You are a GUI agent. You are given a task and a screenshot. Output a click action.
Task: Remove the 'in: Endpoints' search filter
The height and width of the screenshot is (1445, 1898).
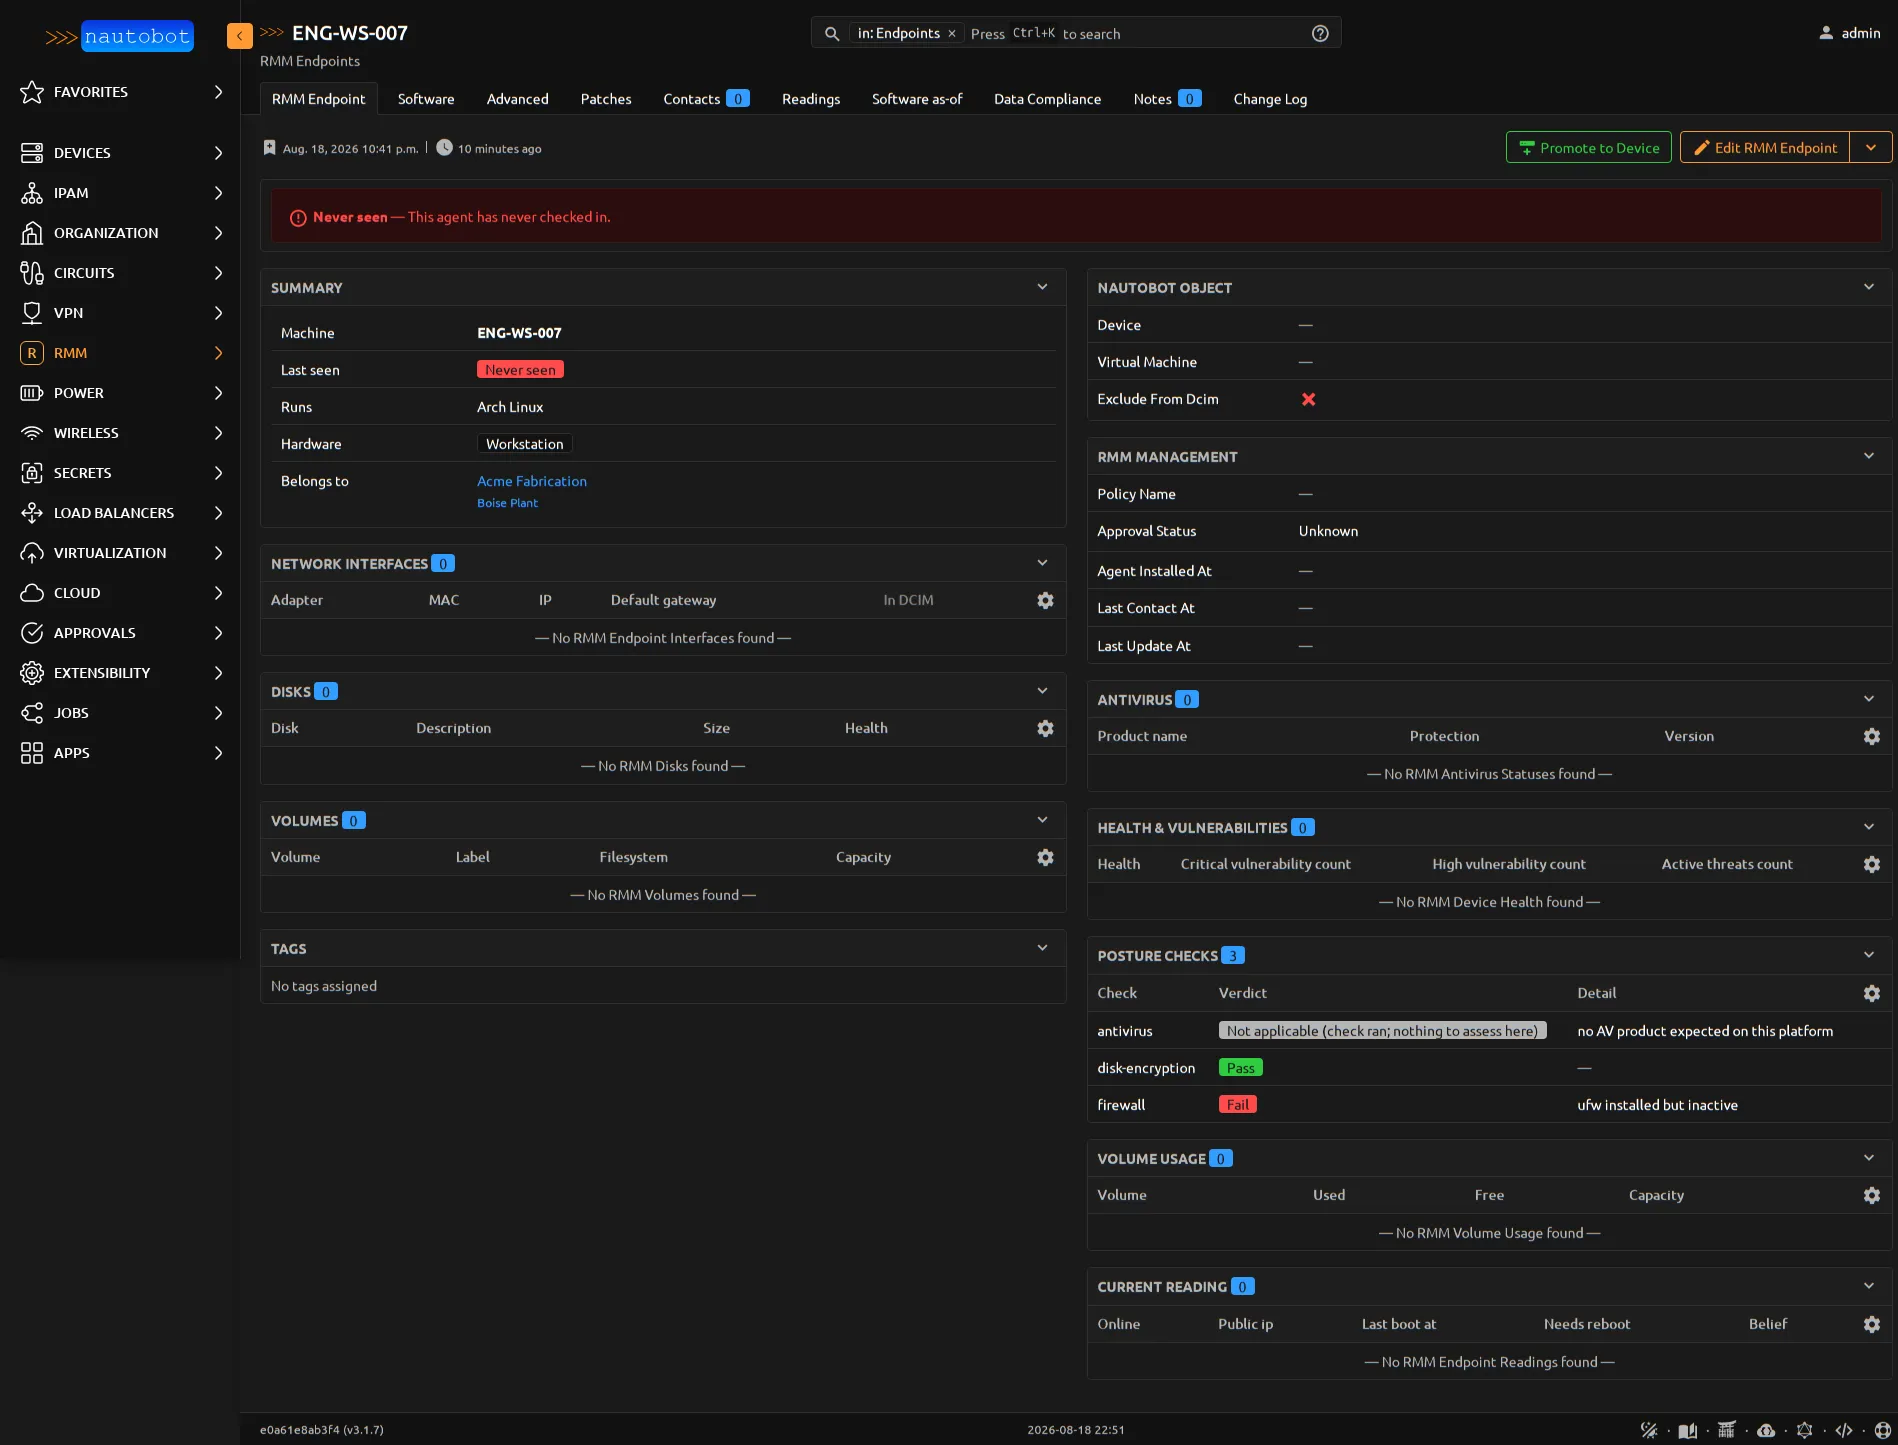pos(952,33)
